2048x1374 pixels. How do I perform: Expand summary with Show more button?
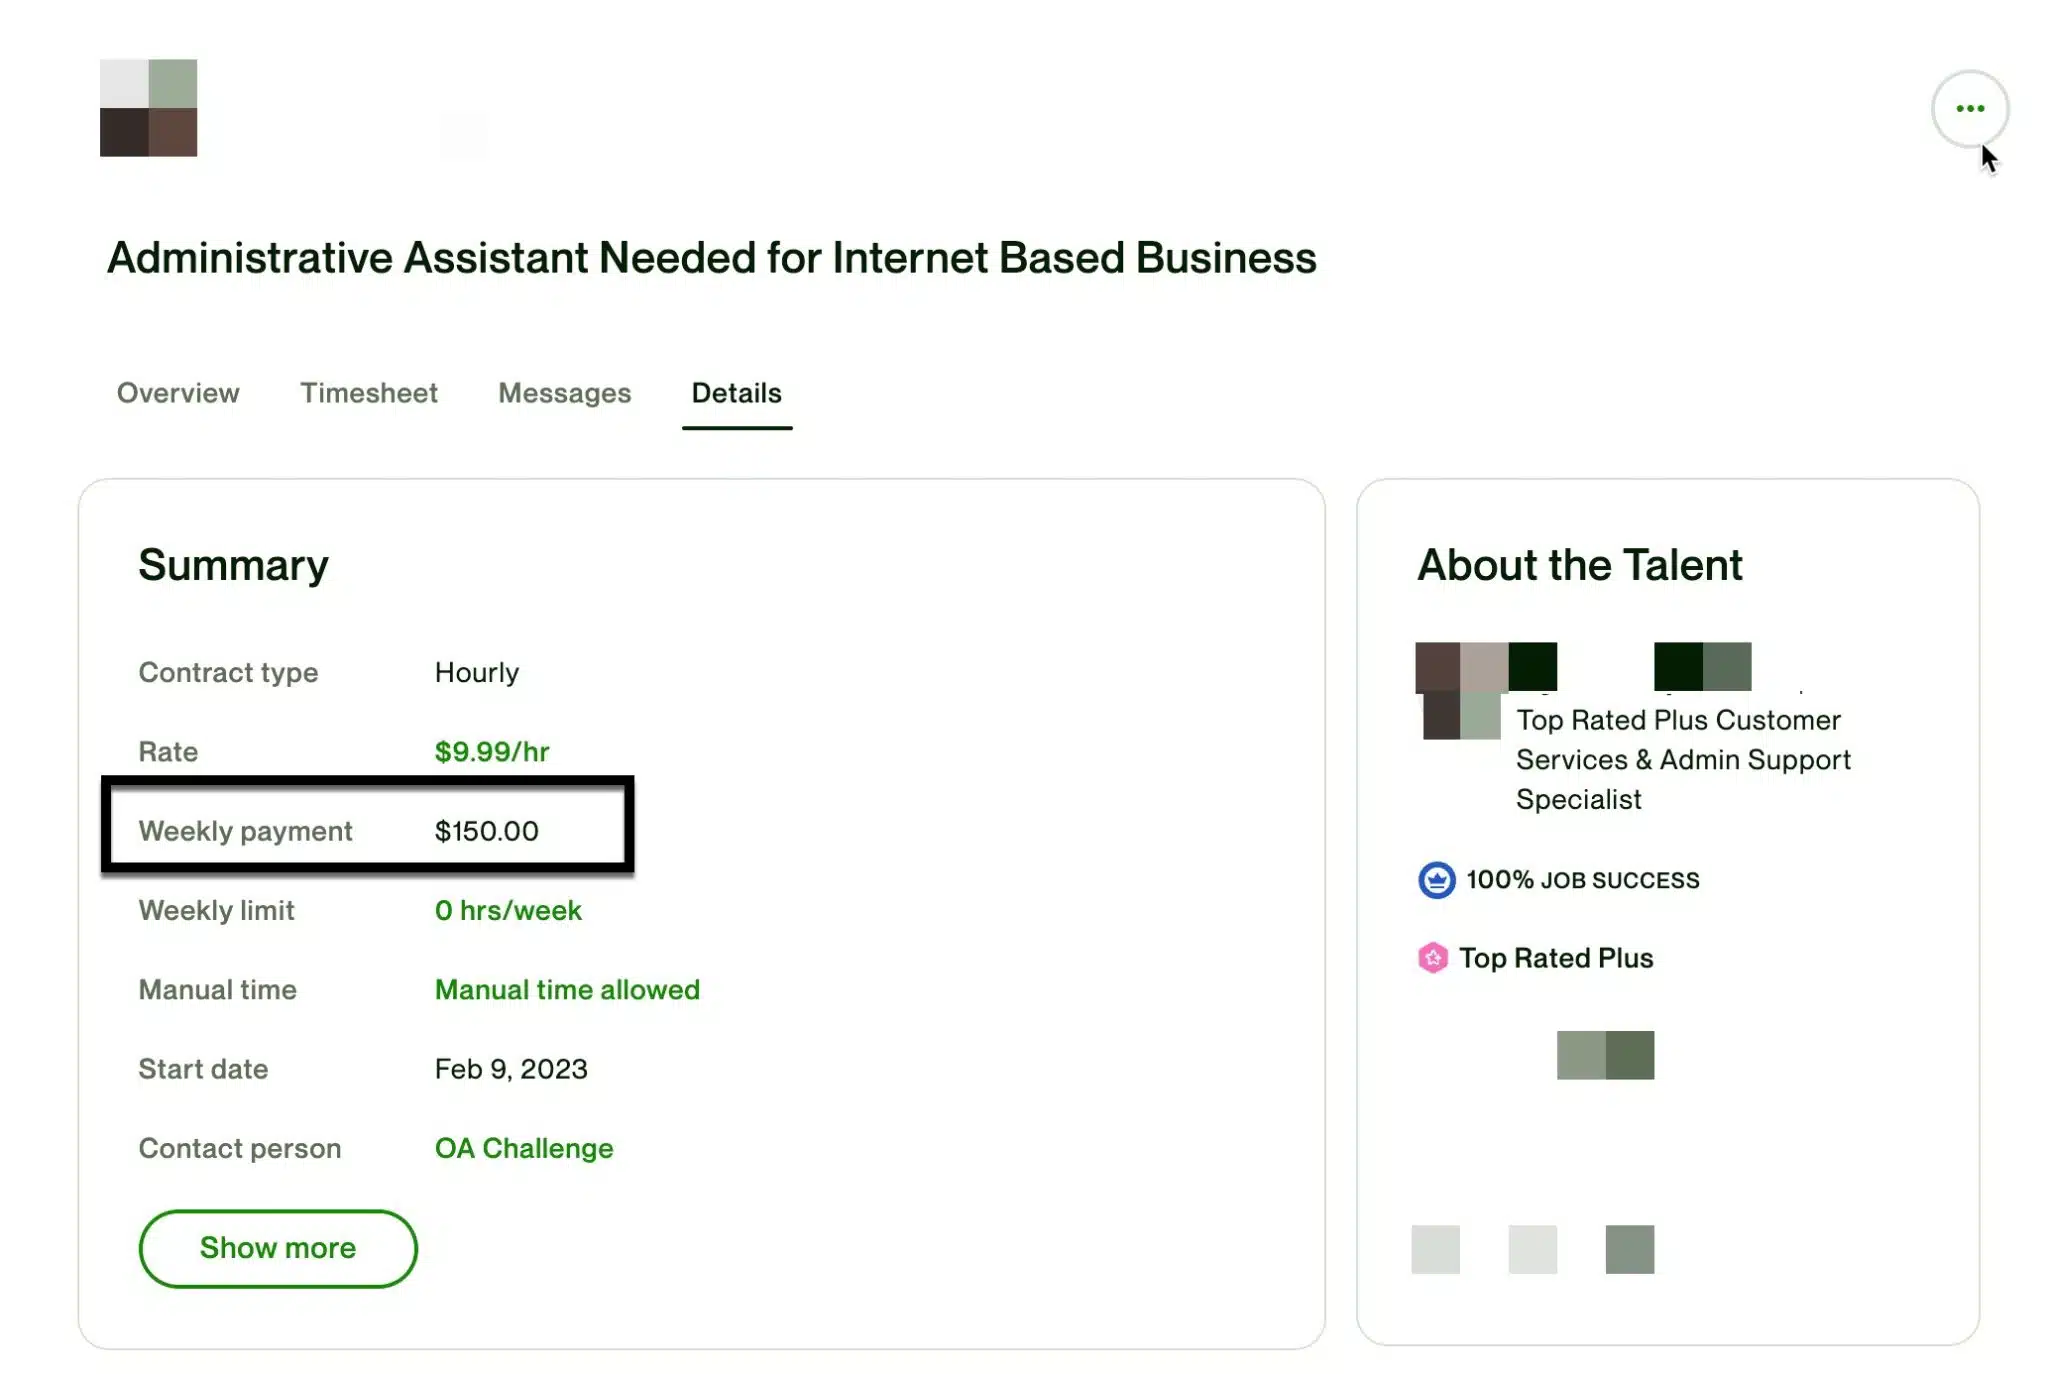278,1248
